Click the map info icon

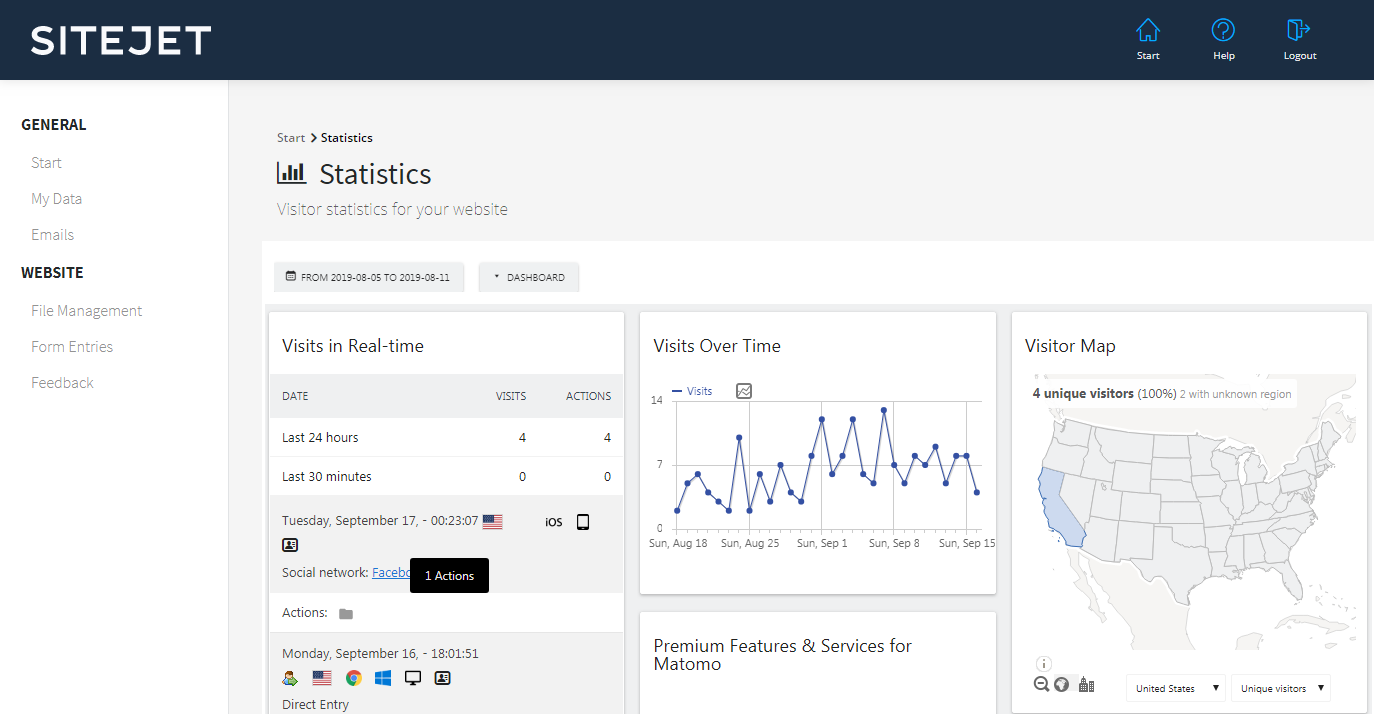[1044, 663]
